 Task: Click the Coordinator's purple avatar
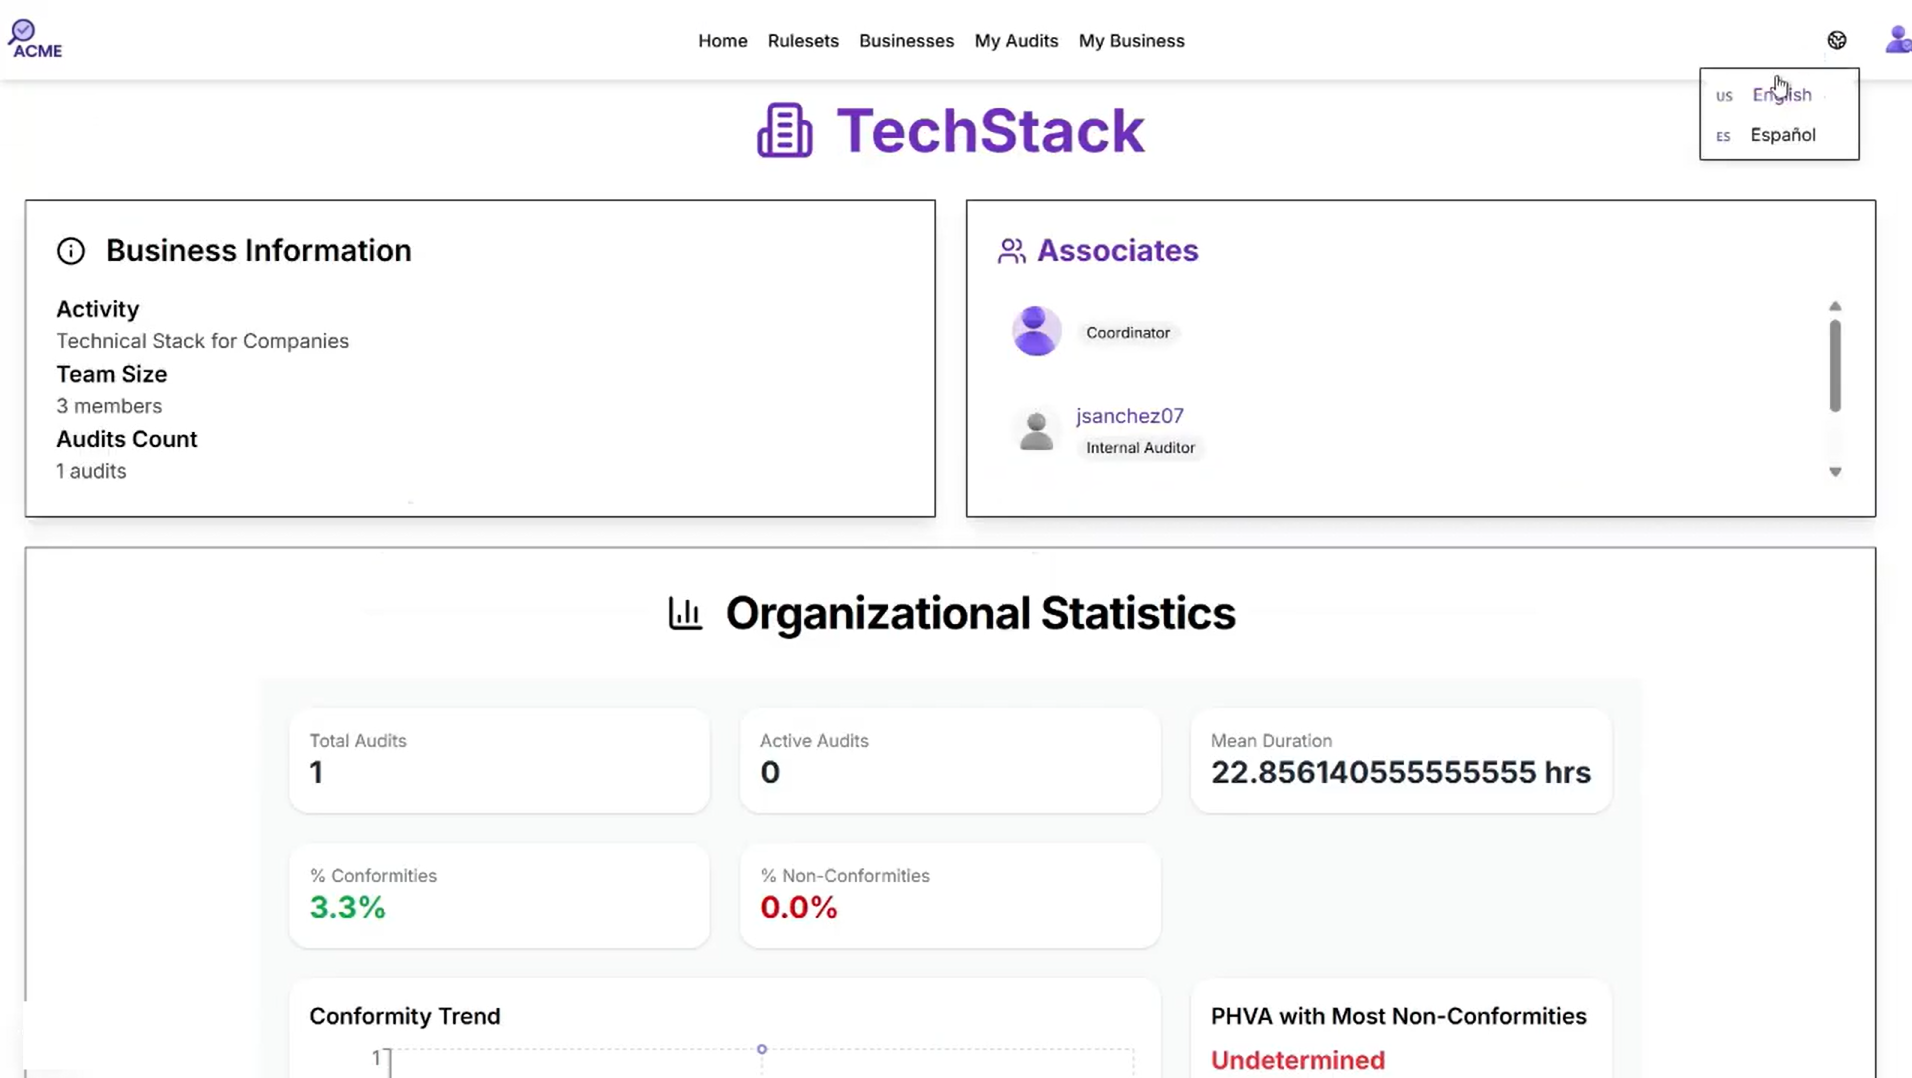(1036, 331)
